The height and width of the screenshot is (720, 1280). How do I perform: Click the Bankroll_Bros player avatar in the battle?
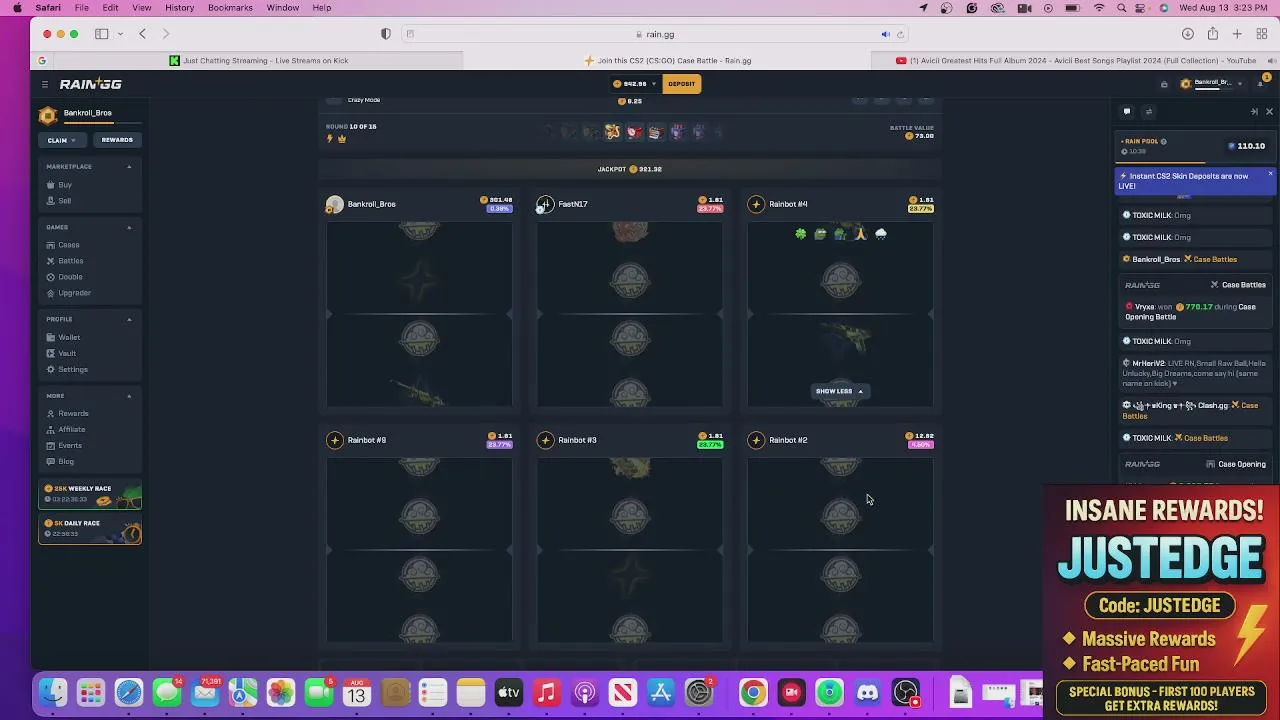coord(335,204)
